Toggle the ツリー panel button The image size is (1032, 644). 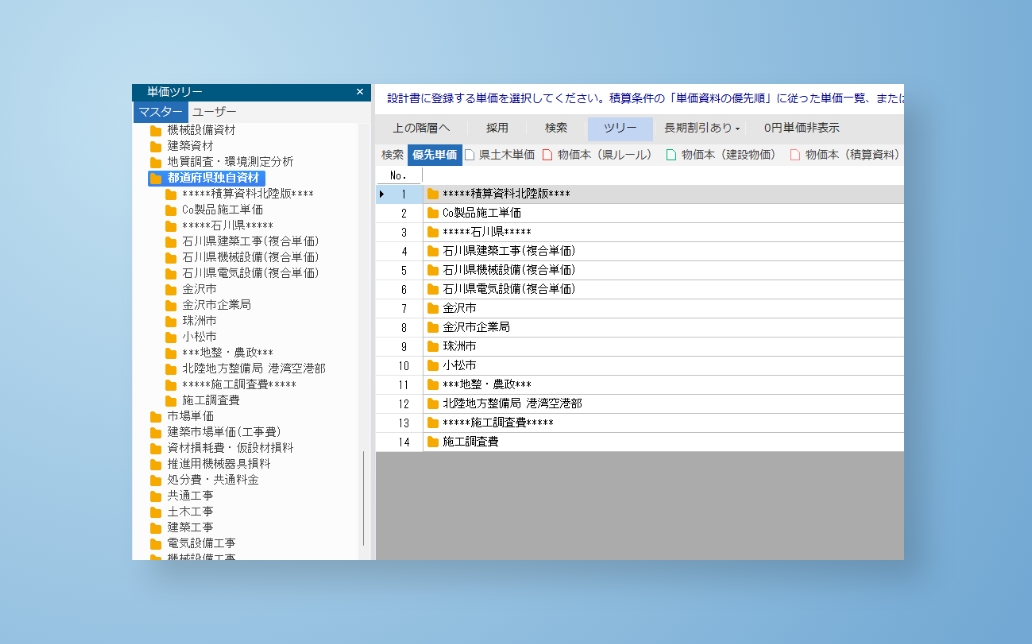[619, 128]
